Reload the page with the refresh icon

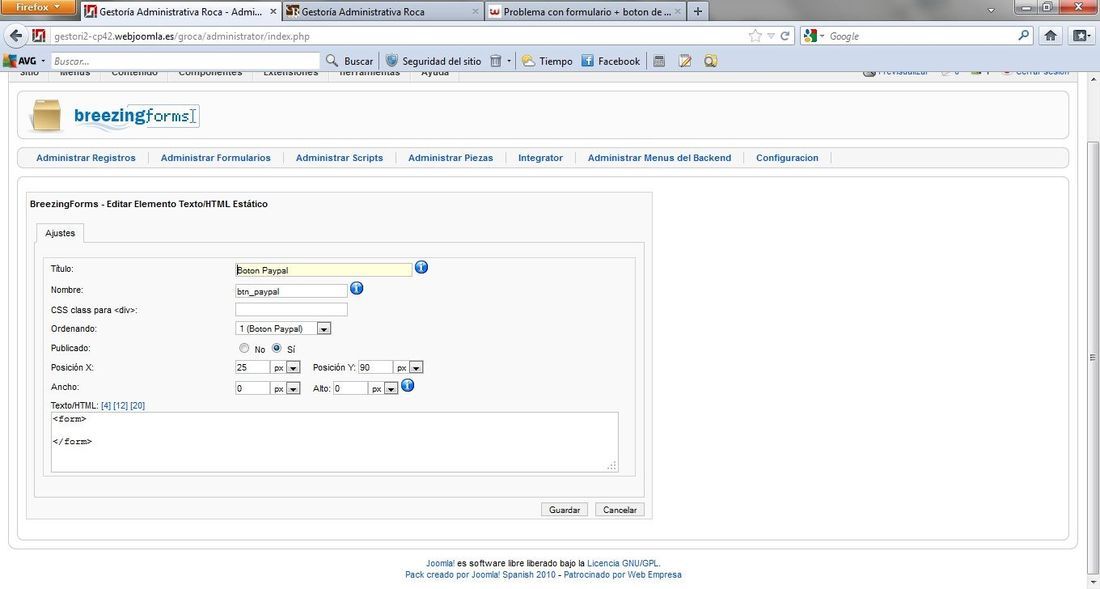click(785, 36)
